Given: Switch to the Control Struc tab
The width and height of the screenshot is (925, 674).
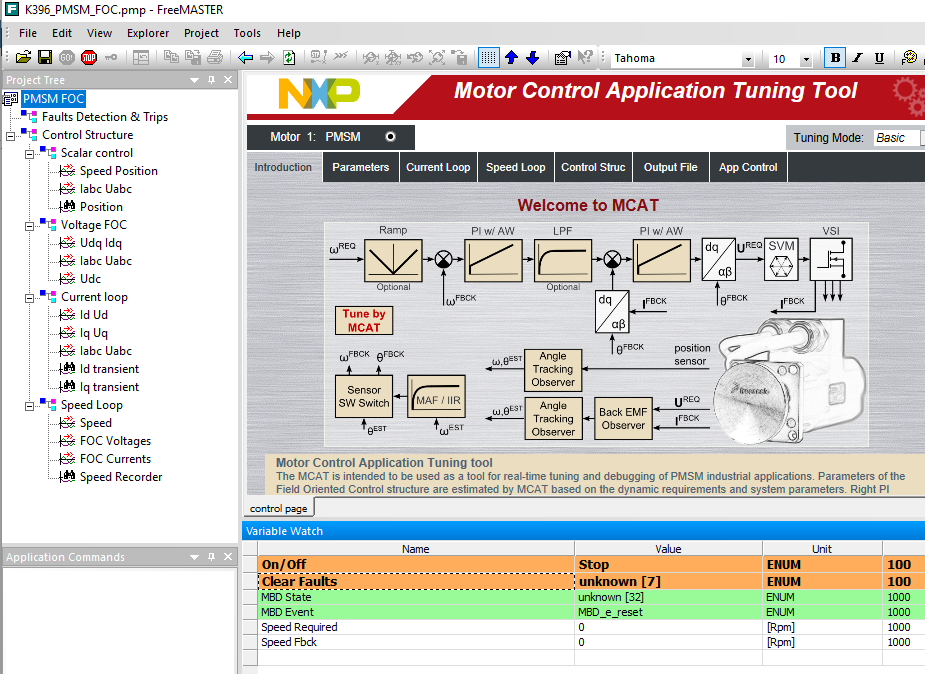Looking at the screenshot, I should pos(593,167).
